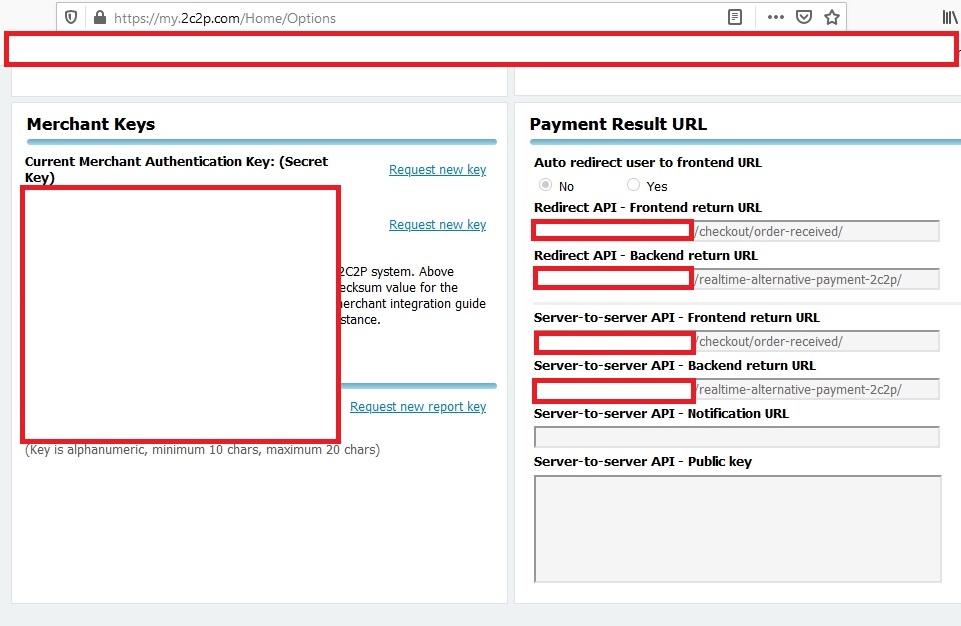Viewport: 961px width, 626px height.
Task: Click the 'Payment Result URL' section heading
Action: pos(618,125)
